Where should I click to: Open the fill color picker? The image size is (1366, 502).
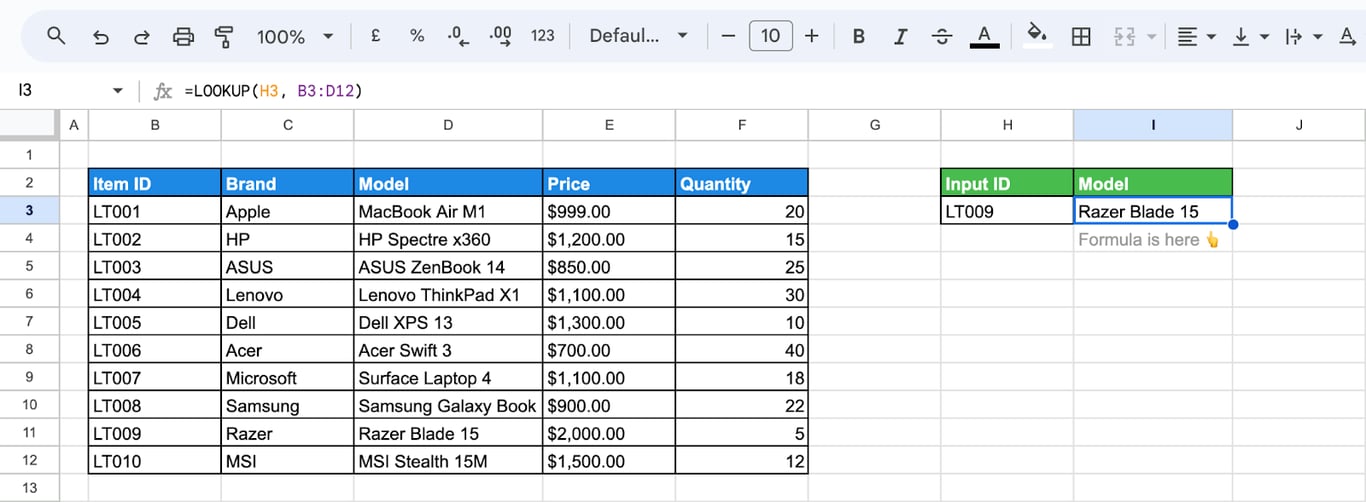pyautogui.click(x=1038, y=36)
